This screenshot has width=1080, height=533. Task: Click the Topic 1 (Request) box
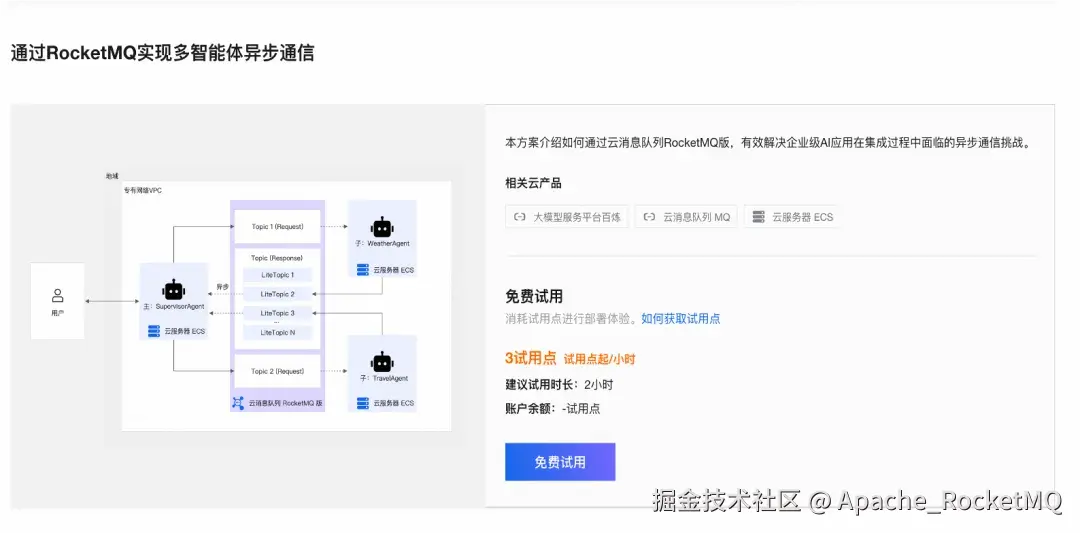tap(278, 227)
